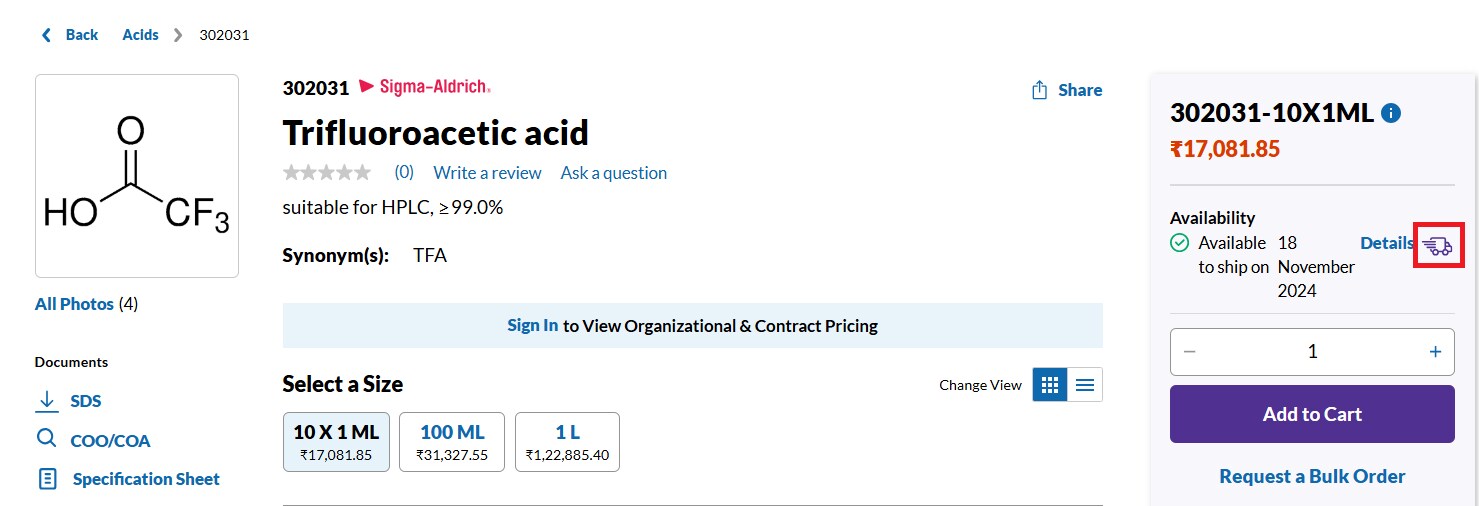Click the COO/COA search icon
Screen dimensions: 1479x506
[46, 439]
